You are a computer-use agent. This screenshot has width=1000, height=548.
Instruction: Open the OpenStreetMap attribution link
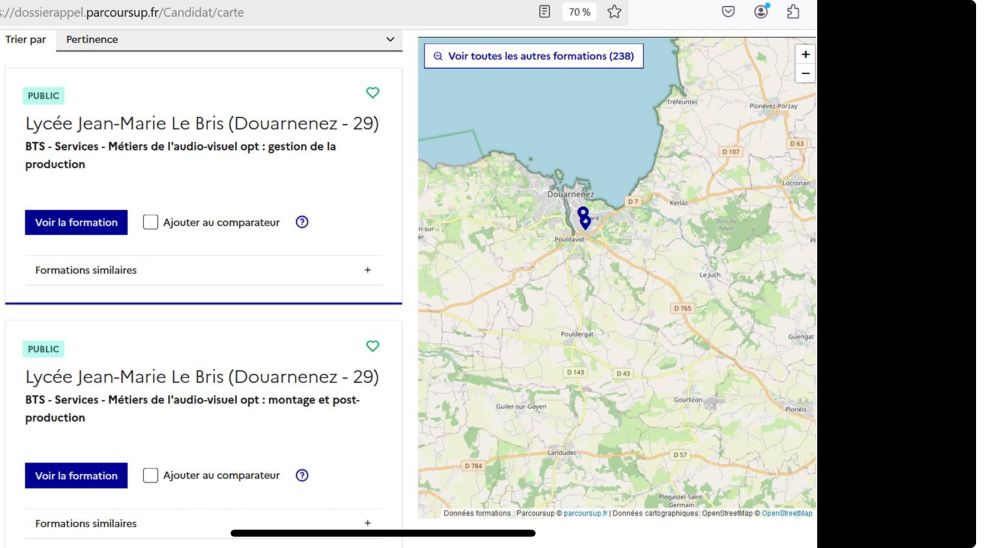pyautogui.click(x=786, y=513)
